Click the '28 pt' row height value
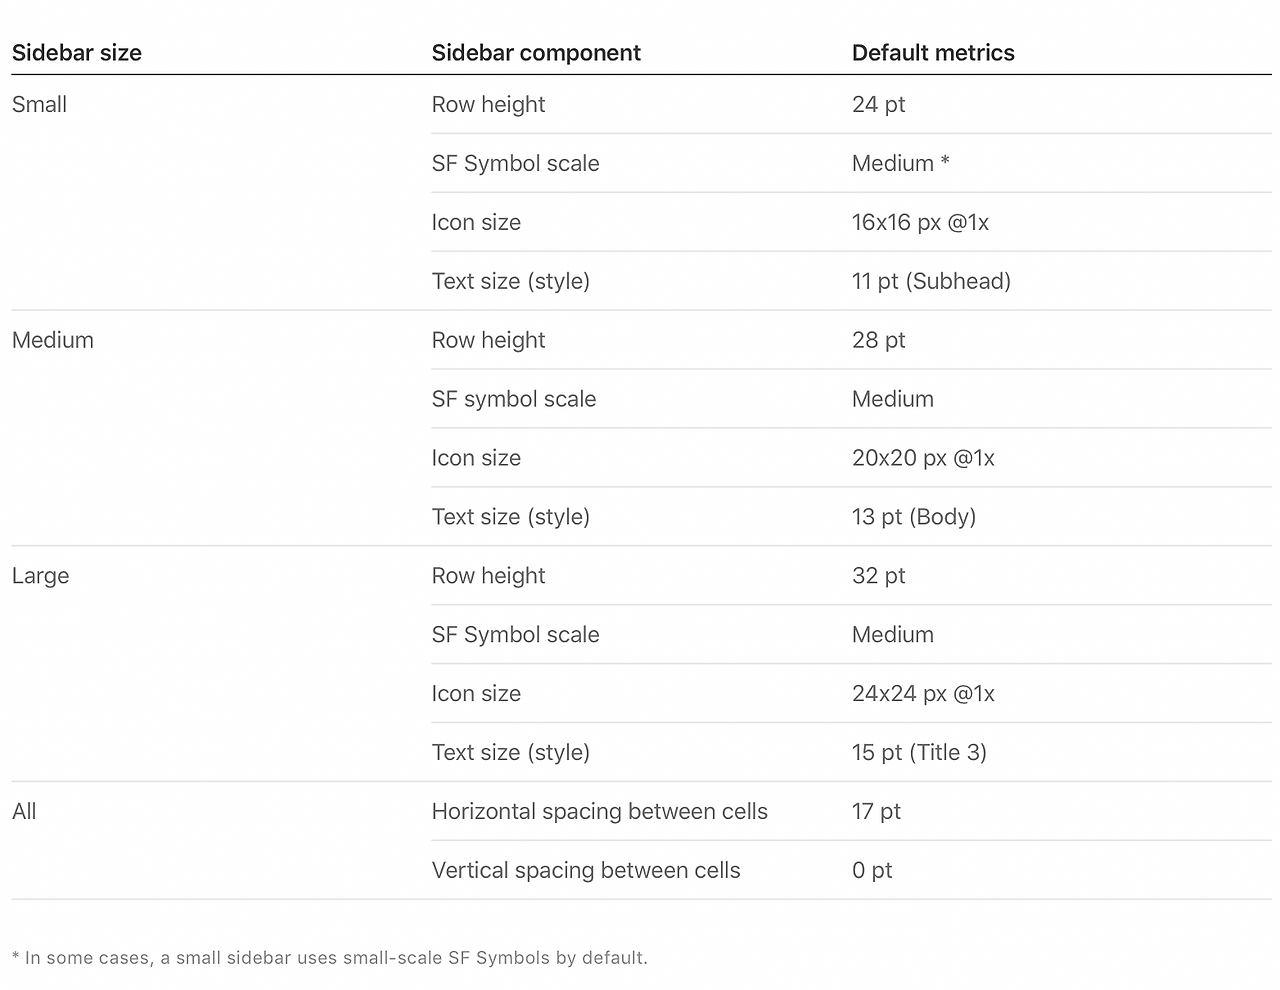1280x990 pixels. [x=879, y=340]
